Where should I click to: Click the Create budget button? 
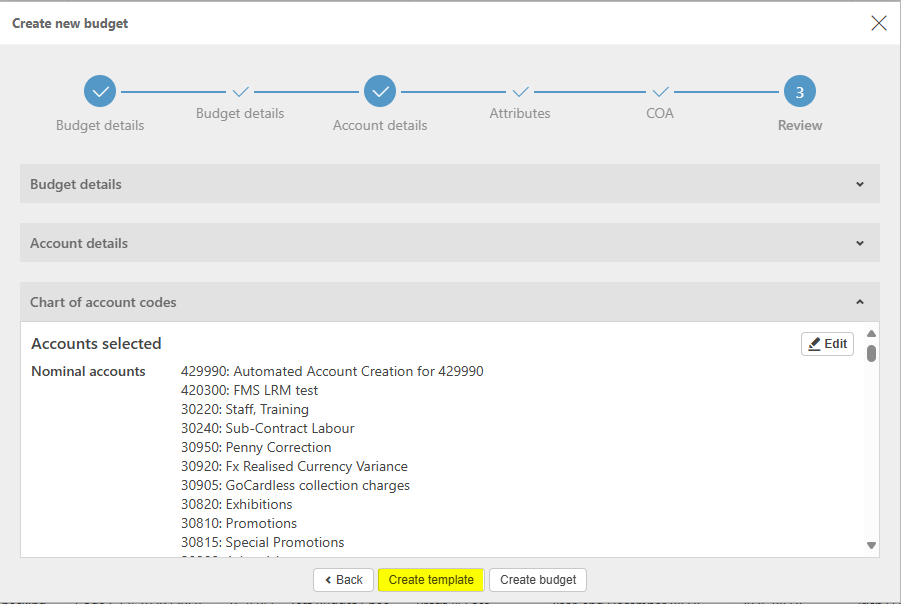[x=538, y=580]
